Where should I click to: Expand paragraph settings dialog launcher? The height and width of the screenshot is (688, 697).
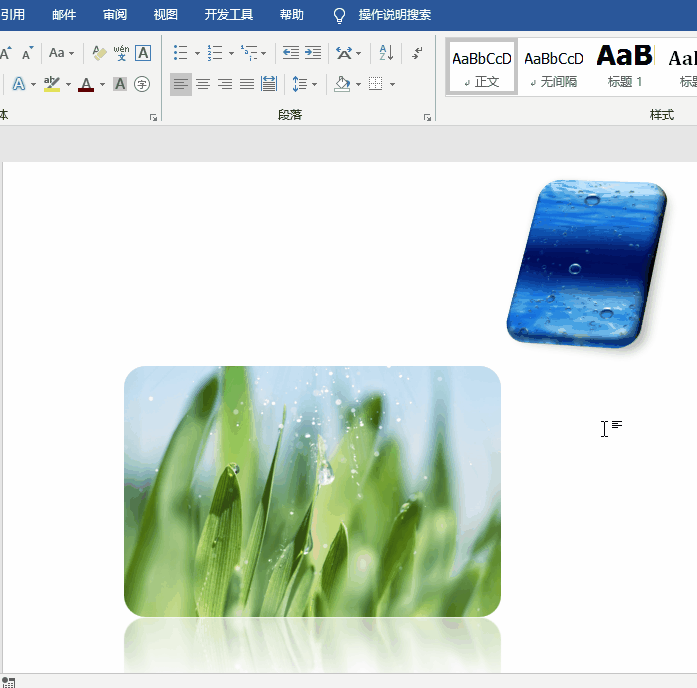point(427,117)
